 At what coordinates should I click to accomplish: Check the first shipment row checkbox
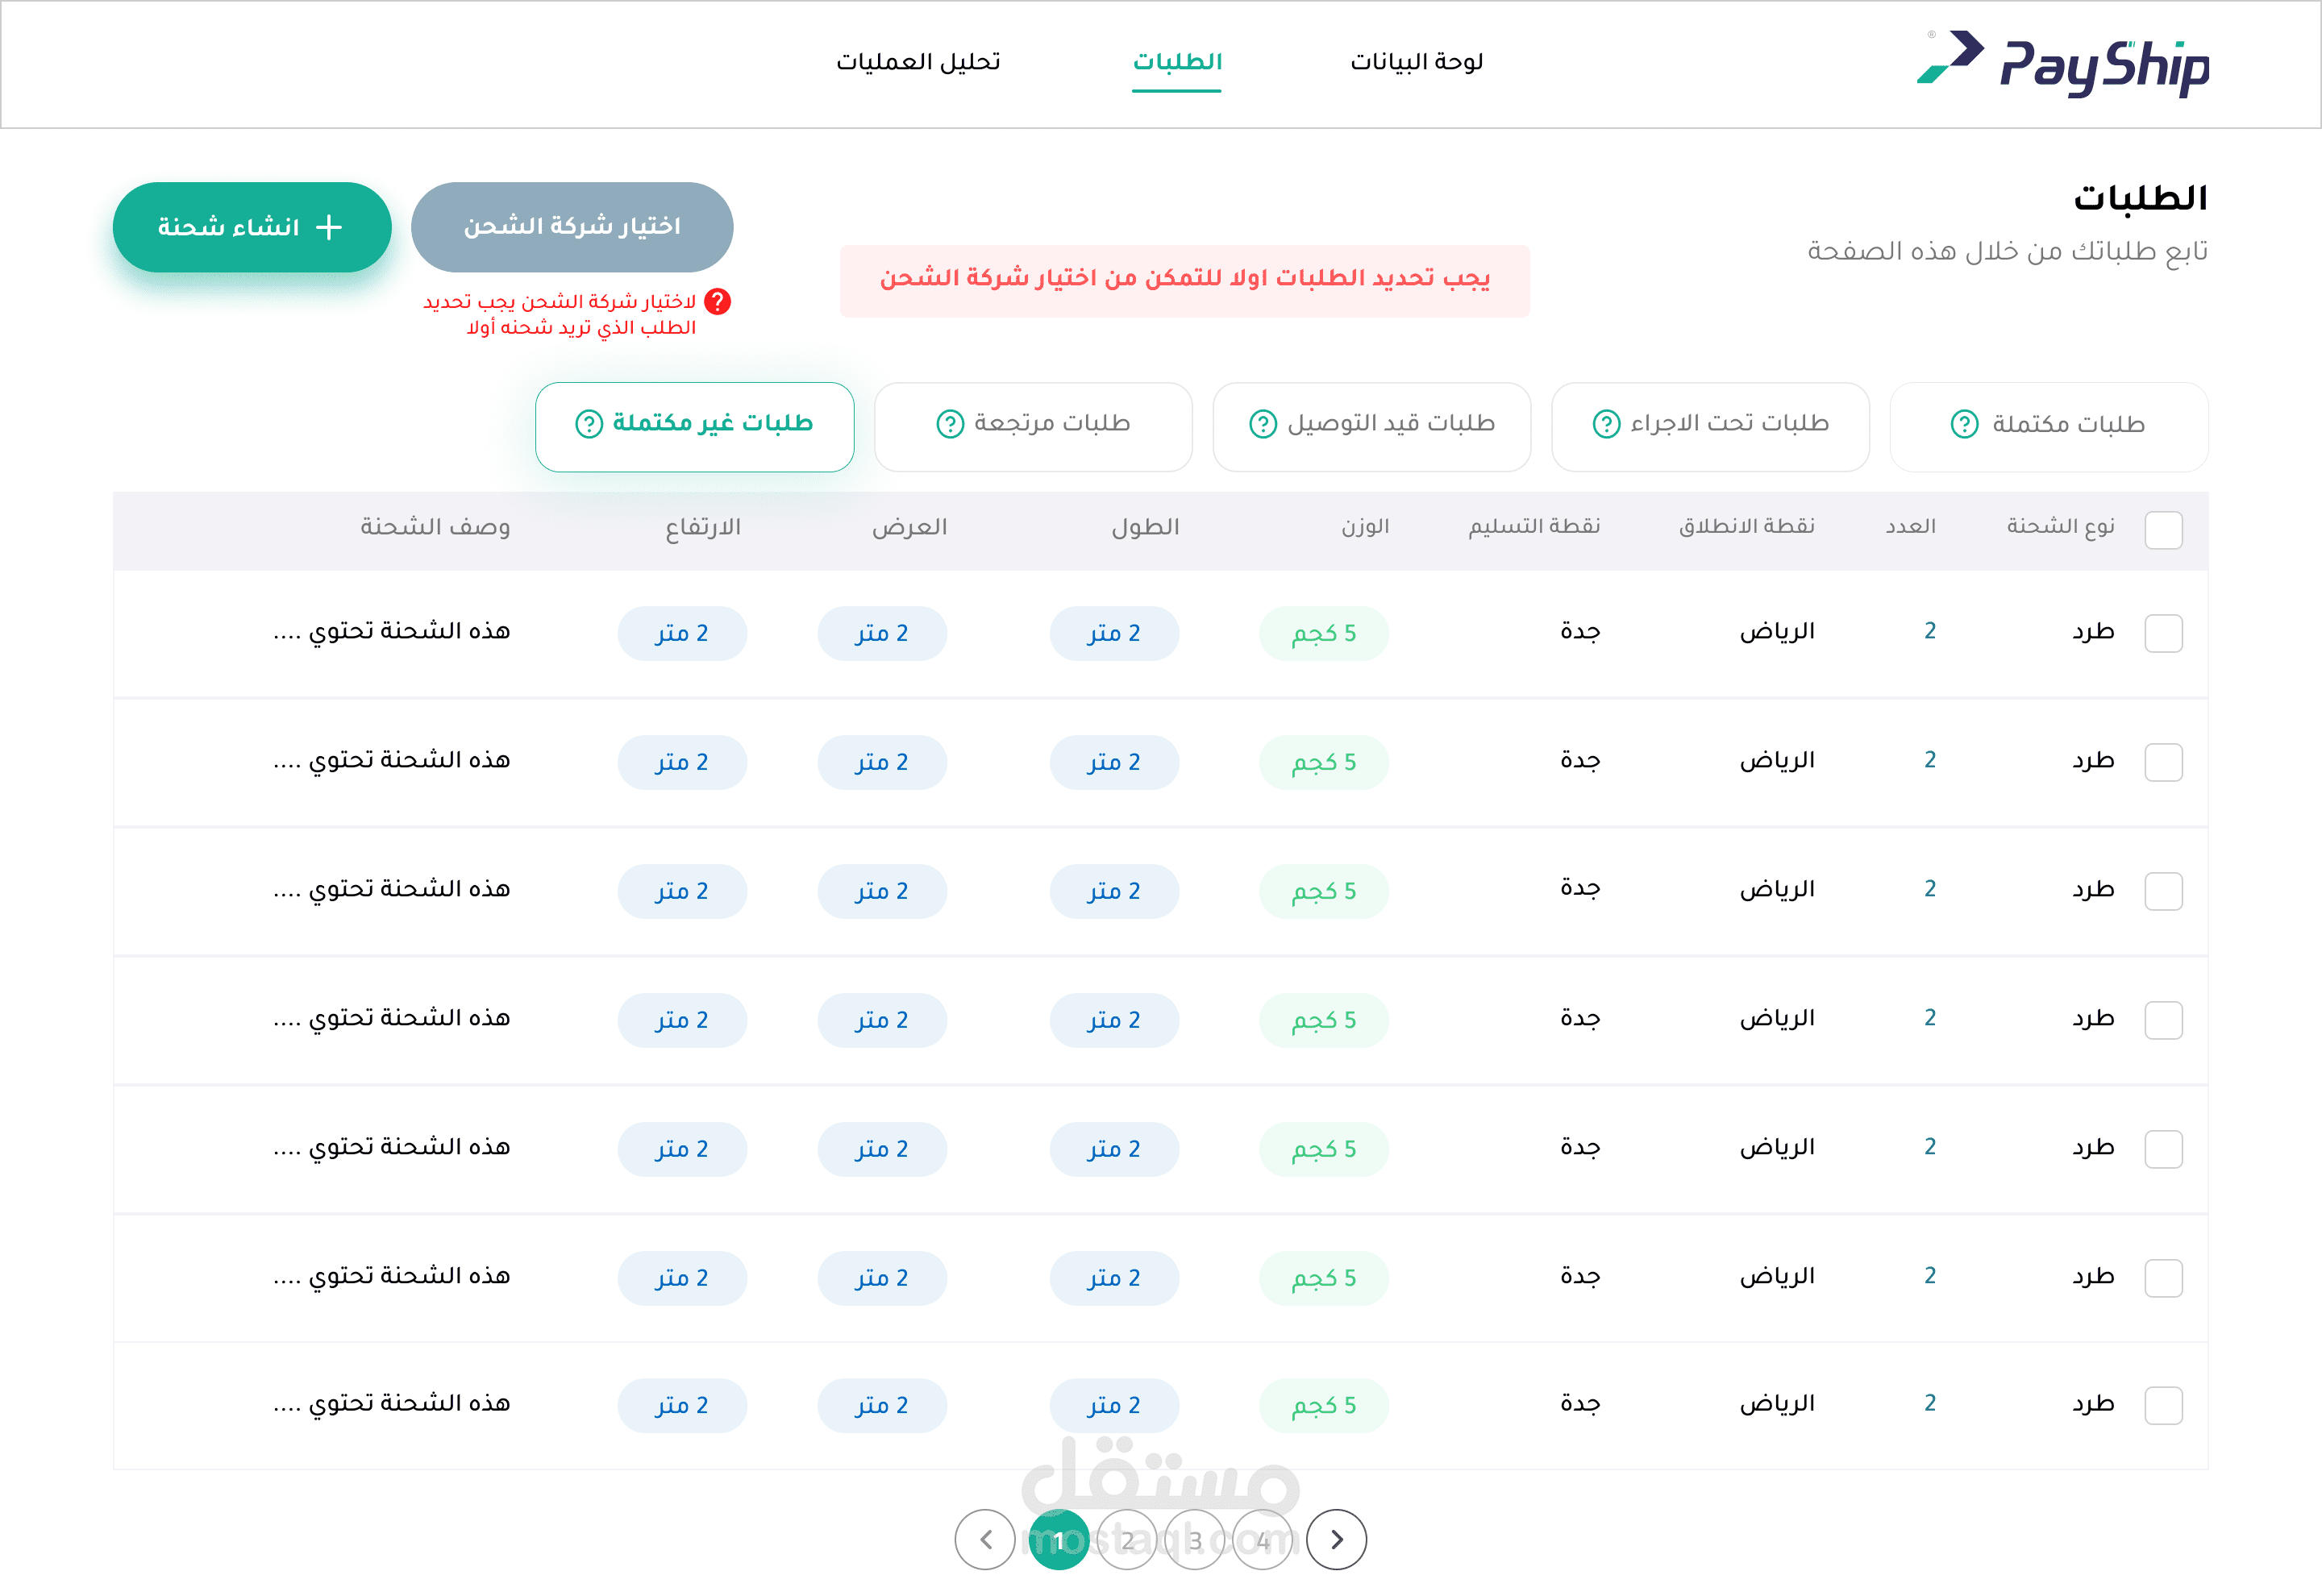[2163, 633]
